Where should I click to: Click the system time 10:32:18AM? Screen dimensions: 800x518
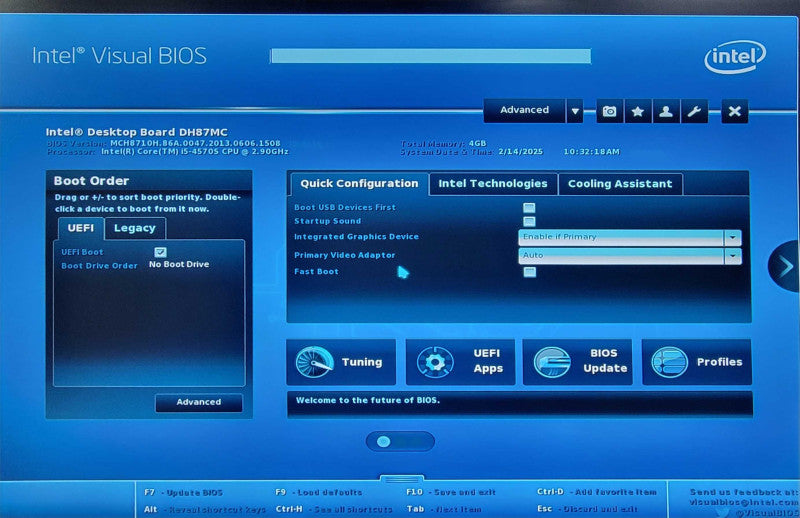[591, 152]
